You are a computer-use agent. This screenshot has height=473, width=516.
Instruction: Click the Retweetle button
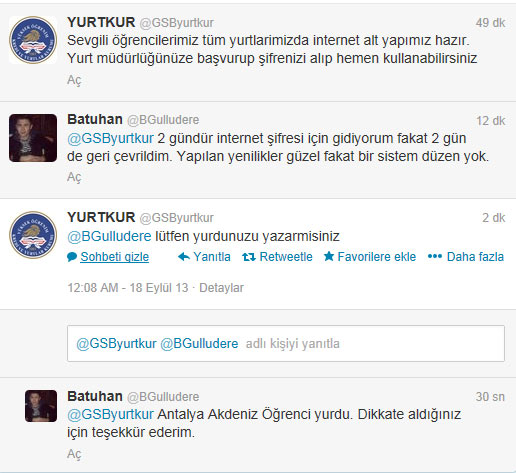coord(286,257)
